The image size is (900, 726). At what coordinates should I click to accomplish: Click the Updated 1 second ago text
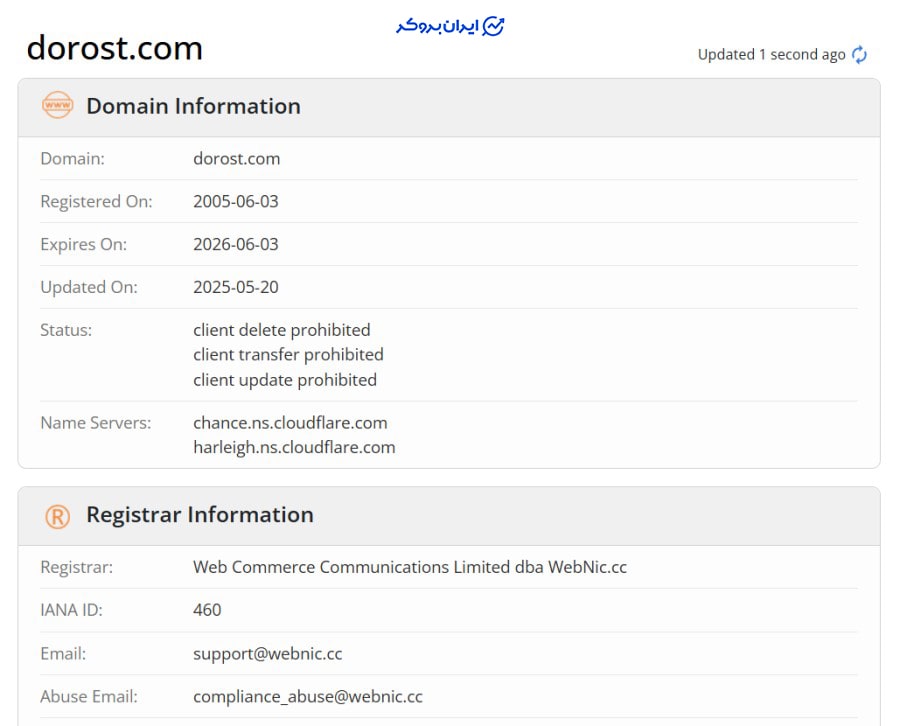771,55
